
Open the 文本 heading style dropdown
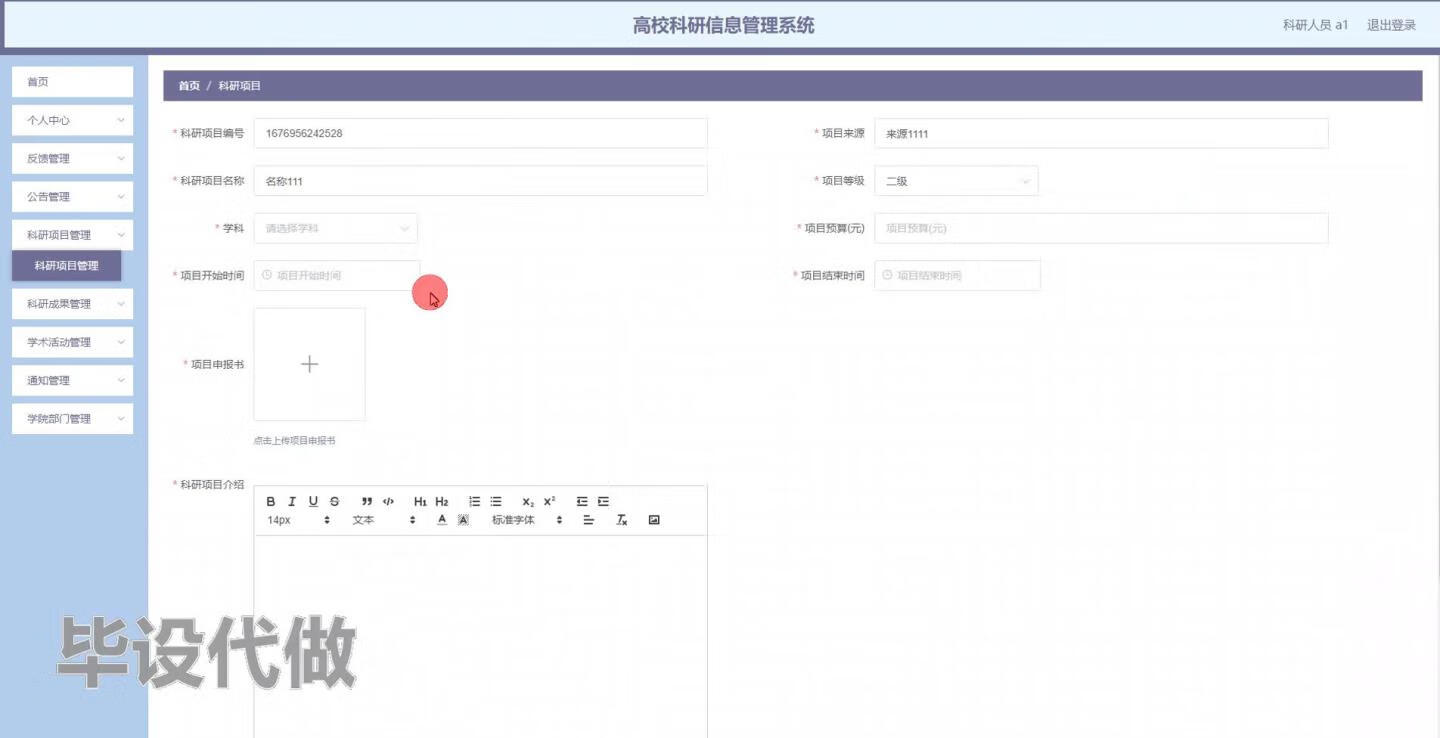coord(384,520)
